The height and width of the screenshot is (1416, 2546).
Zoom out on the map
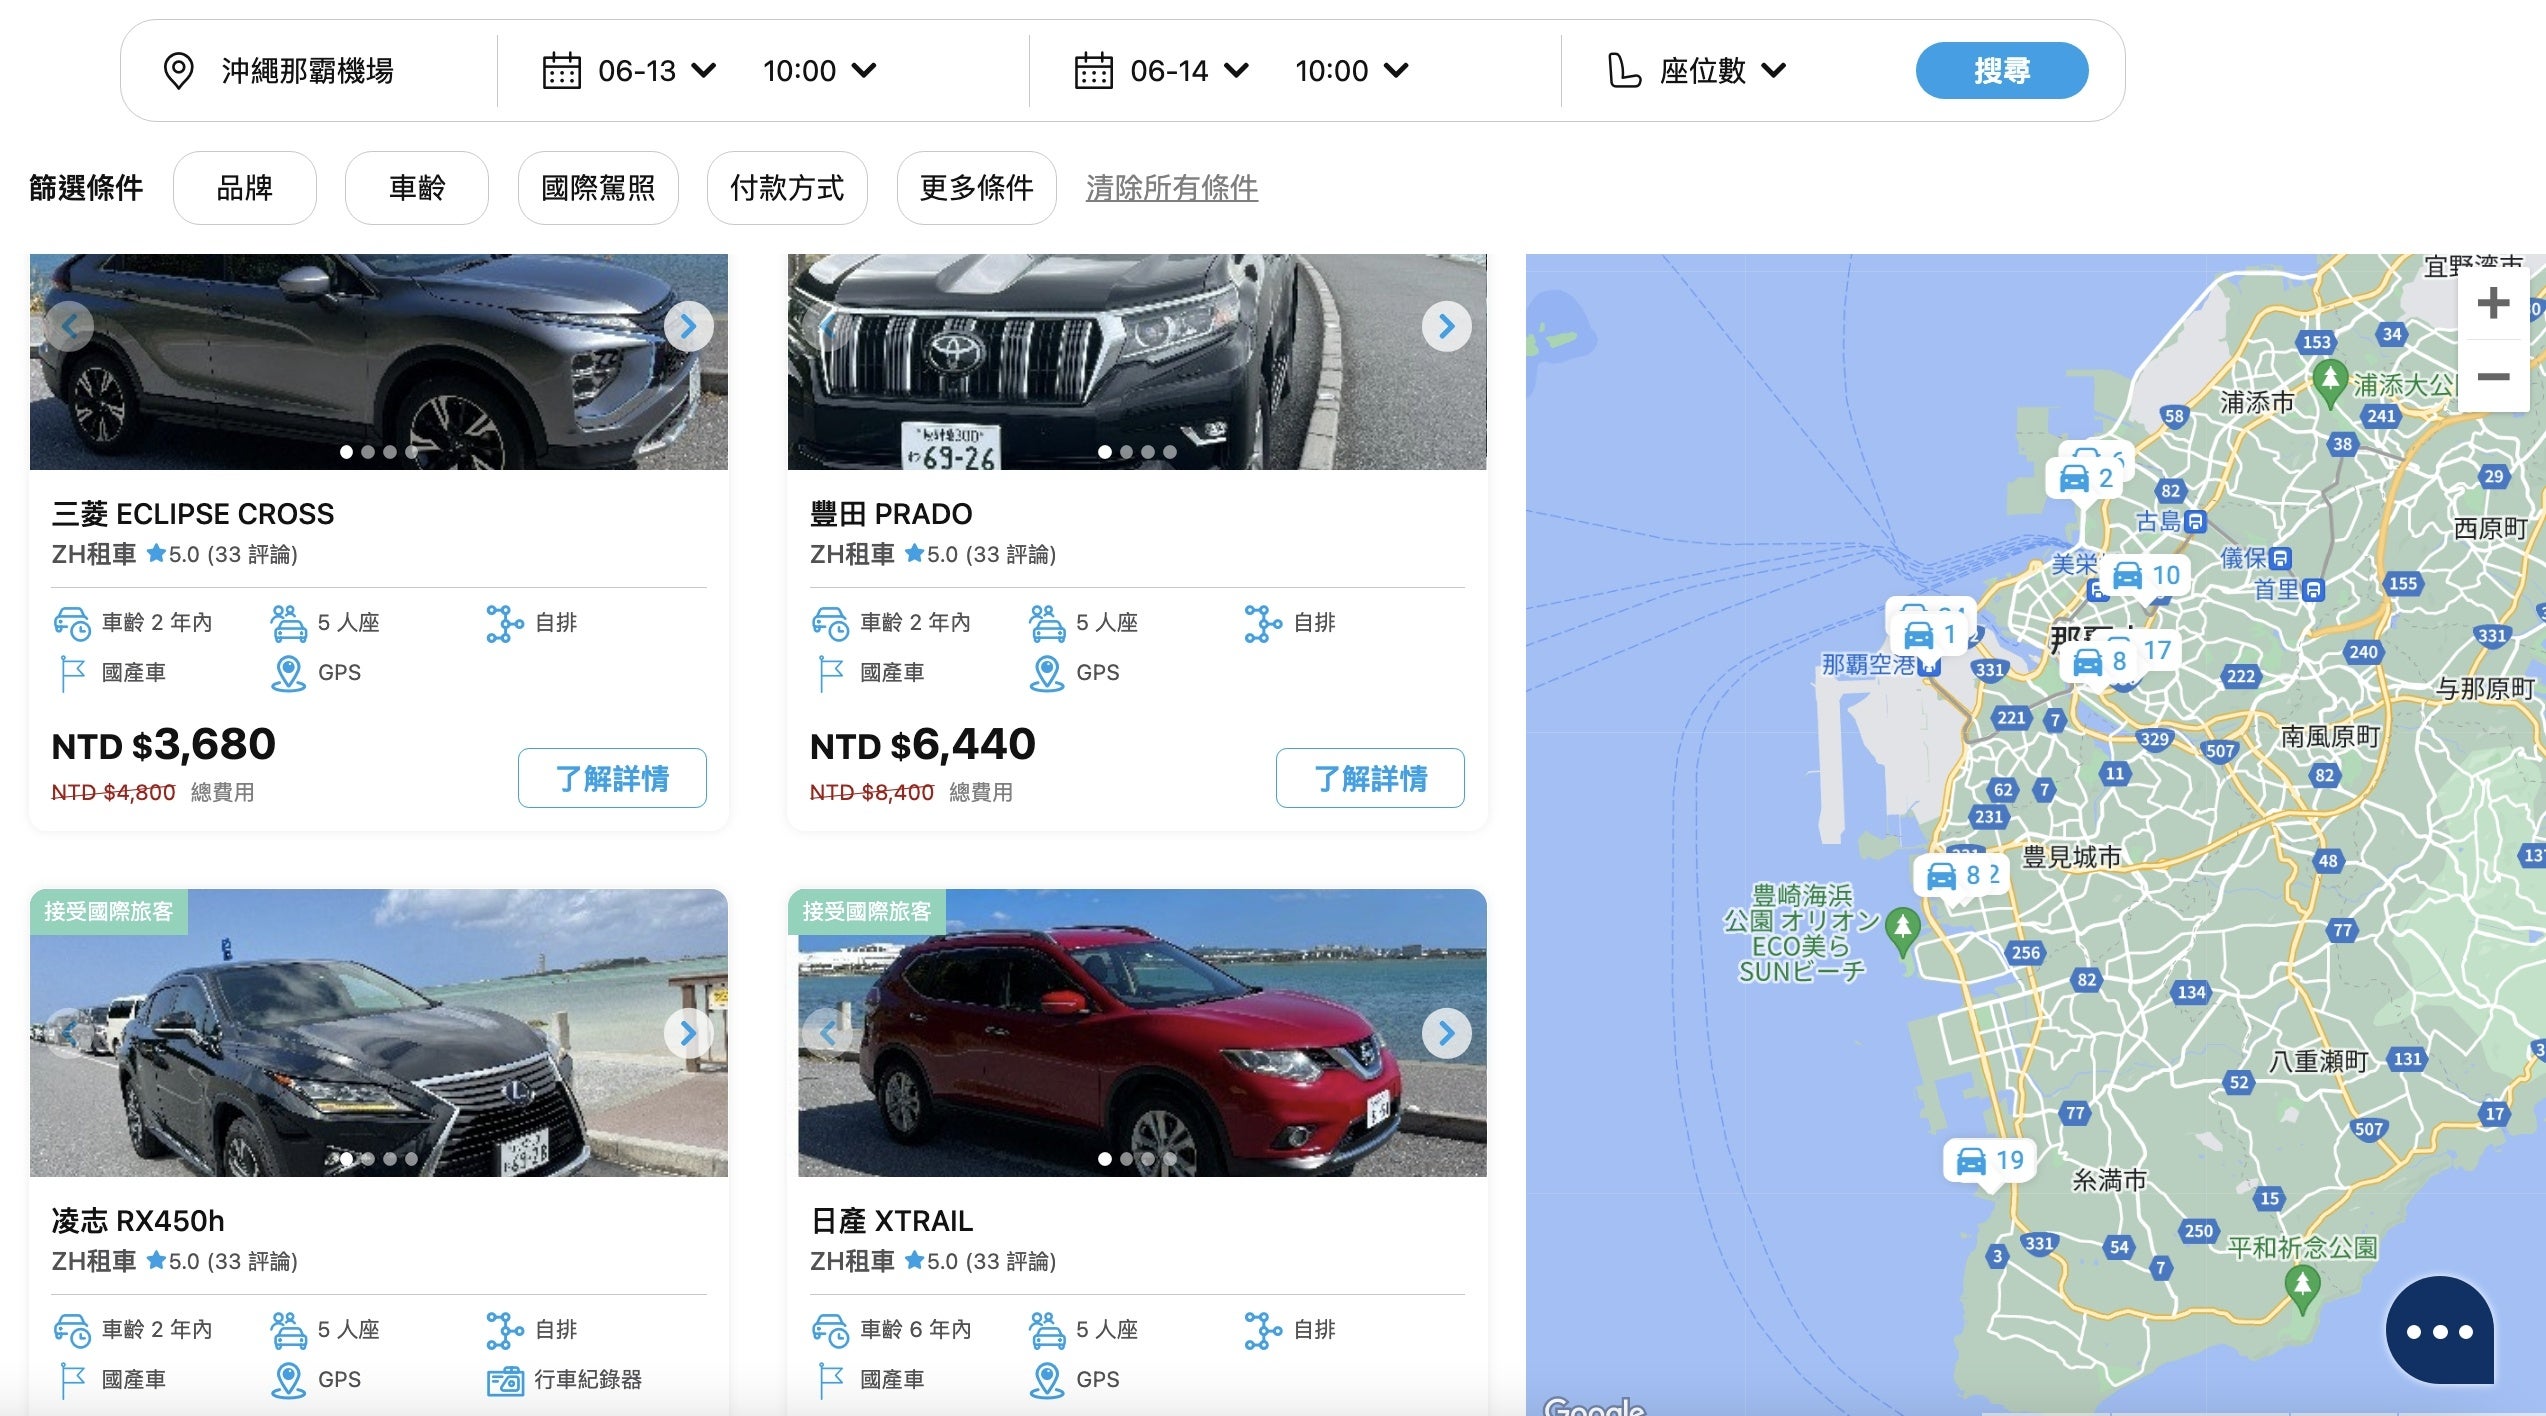coord(2492,377)
